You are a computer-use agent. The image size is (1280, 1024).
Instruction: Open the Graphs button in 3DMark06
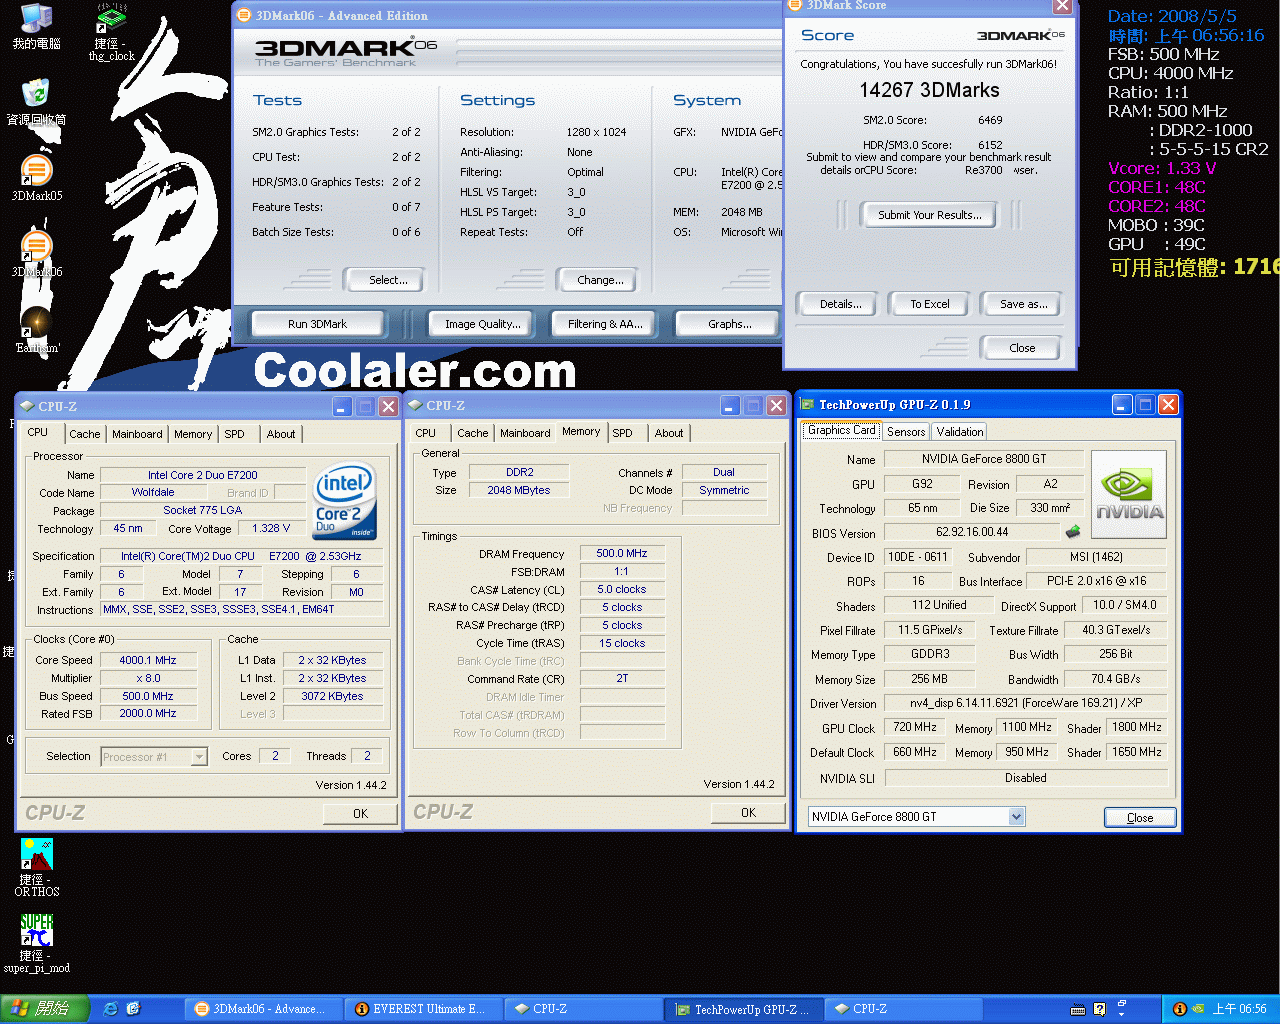[729, 324]
